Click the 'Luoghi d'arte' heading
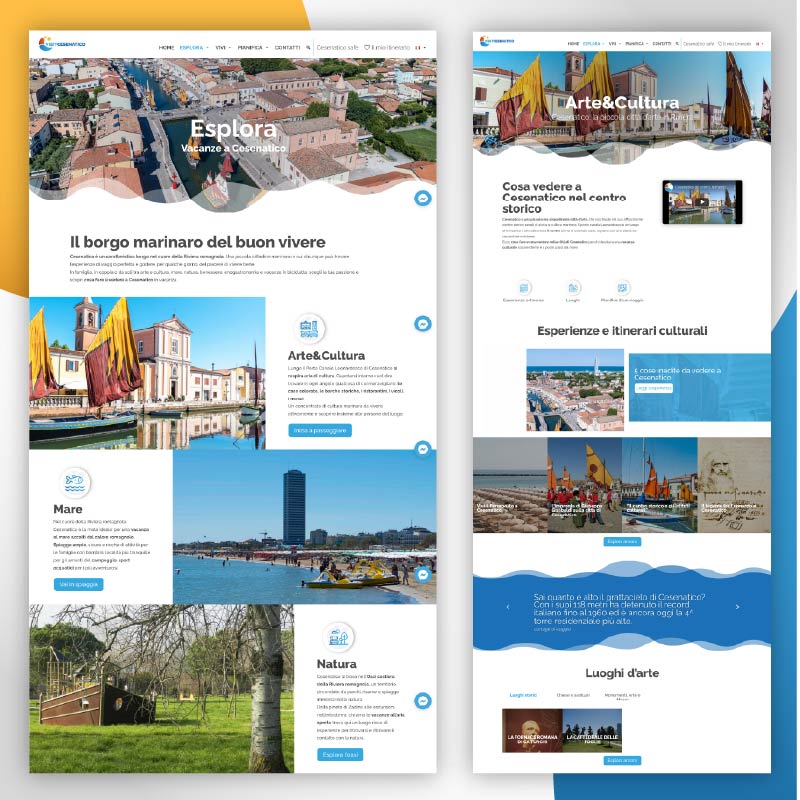The height and width of the screenshot is (800, 800). point(622,673)
